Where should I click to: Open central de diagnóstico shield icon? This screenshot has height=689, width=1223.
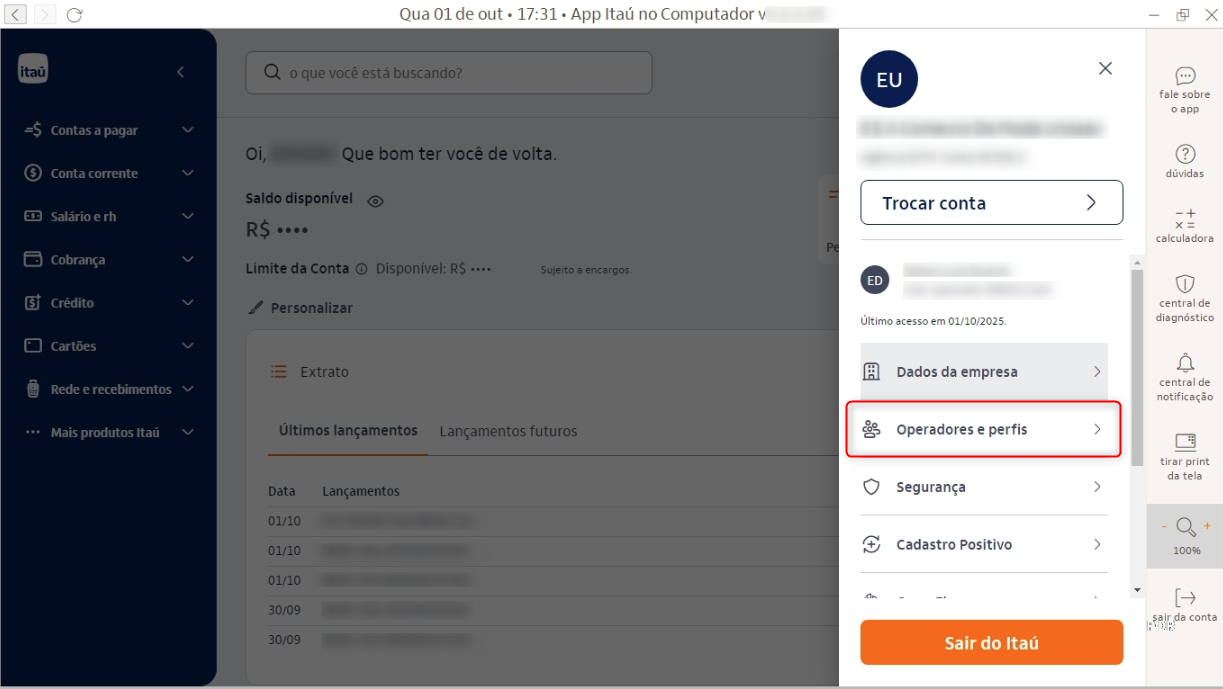(x=1185, y=285)
